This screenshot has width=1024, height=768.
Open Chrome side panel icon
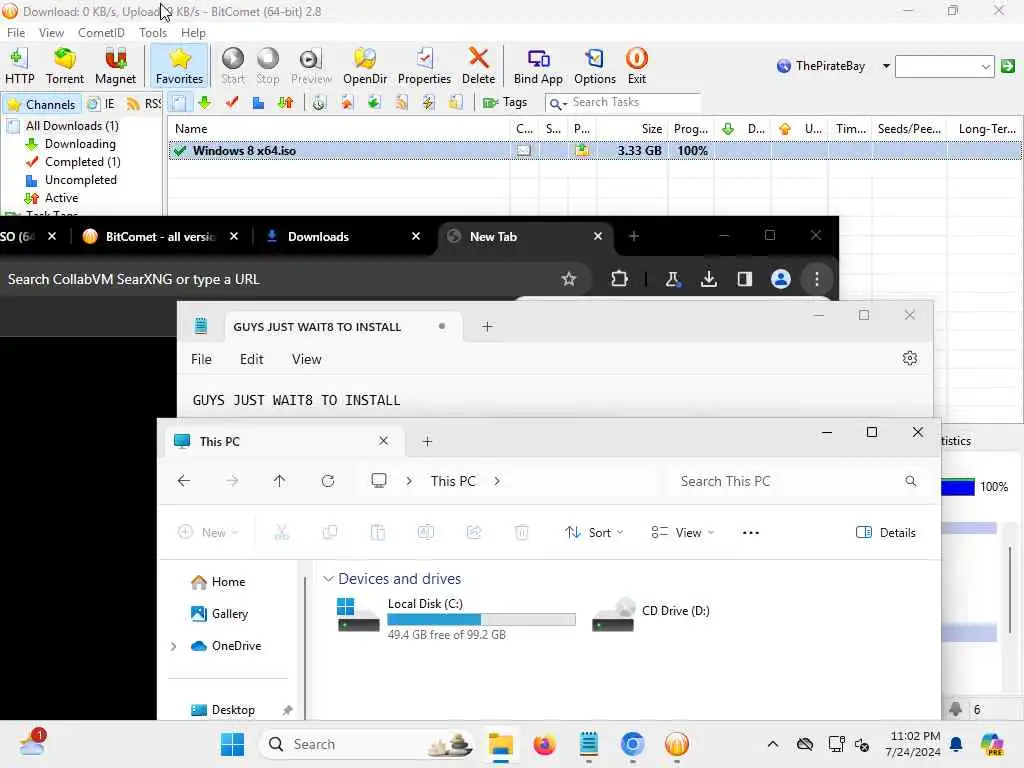[x=744, y=280]
